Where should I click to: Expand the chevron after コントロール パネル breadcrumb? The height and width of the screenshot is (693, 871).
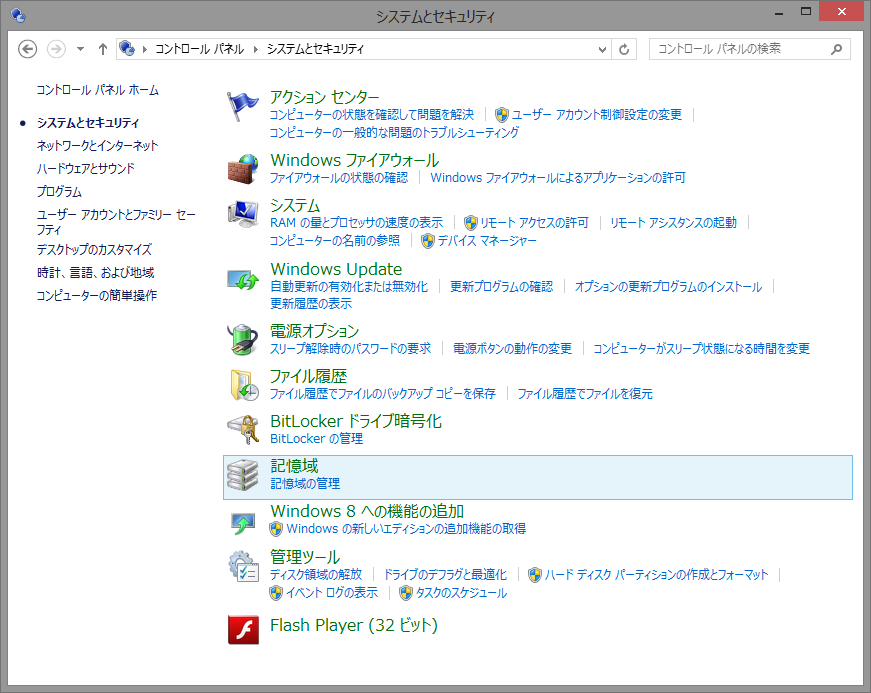256,49
